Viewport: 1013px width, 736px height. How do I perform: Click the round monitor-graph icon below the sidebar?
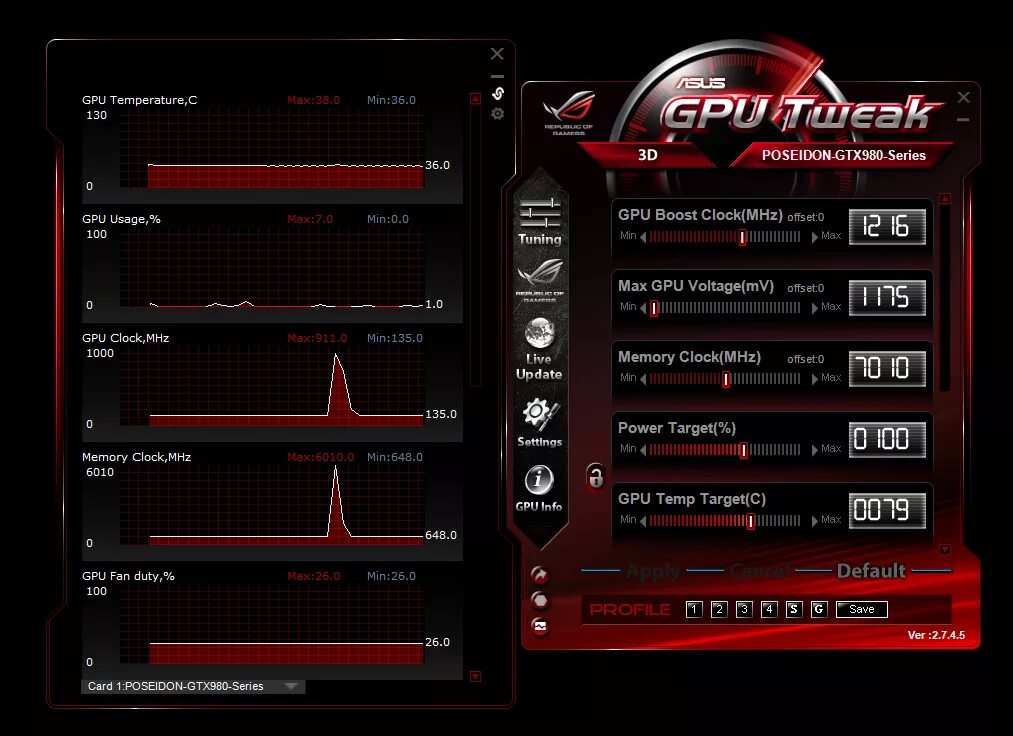(x=539, y=626)
